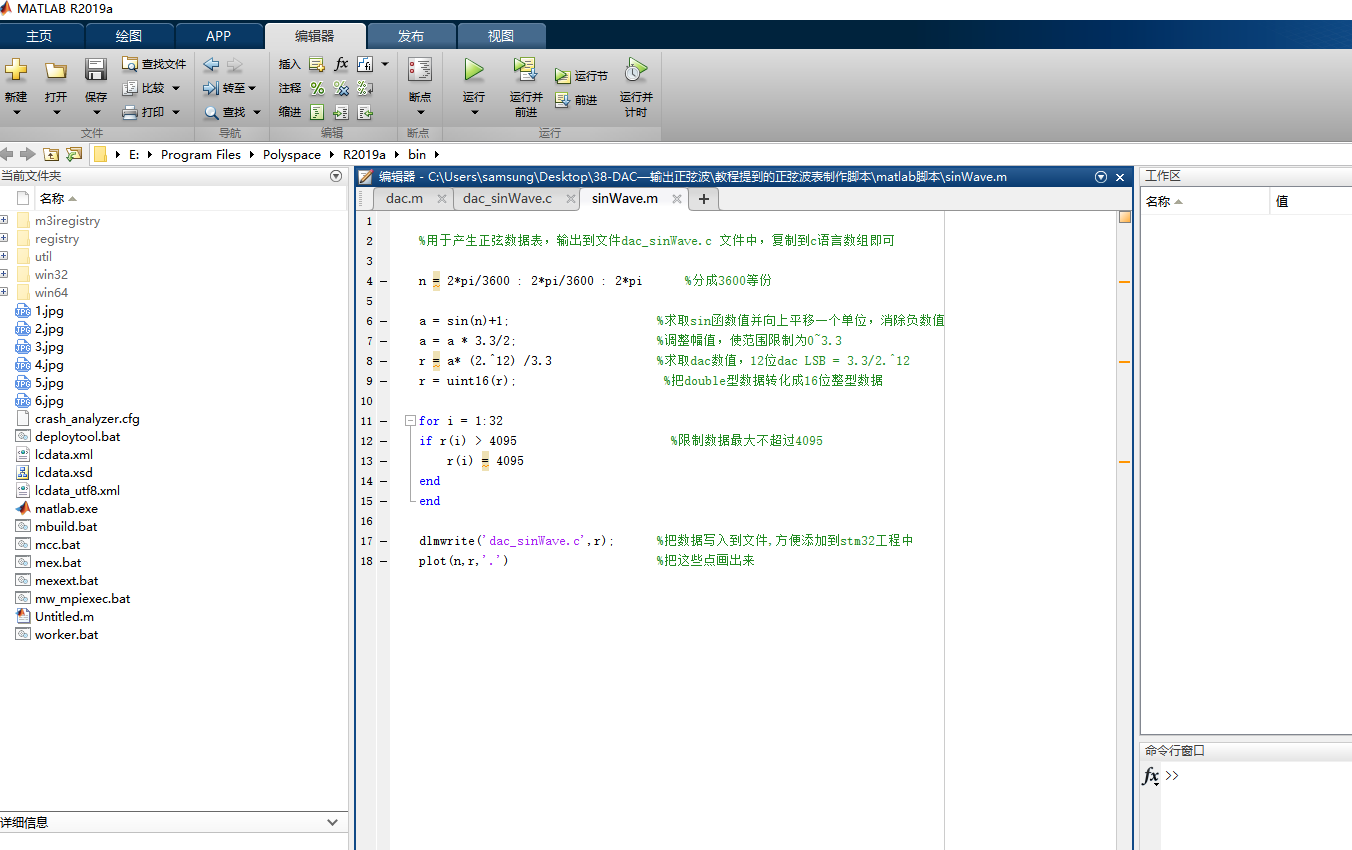Expand the util folder
The height and width of the screenshot is (850, 1352).
point(4,257)
